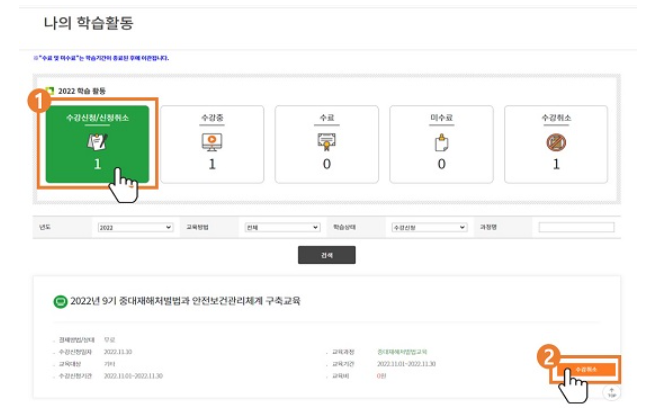The height and width of the screenshot is (409, 645).
Task: Open the 학습상태 dropdown showing 수강신청
Action: pyautogui.click(x=429, y=227)
